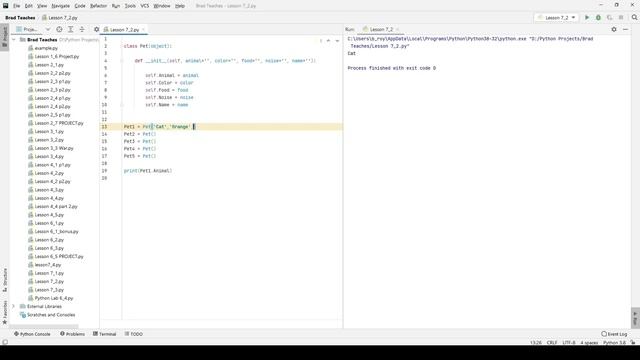
Task: Fold the __init__ method gutter marker
Action: pyautogui.click(x=121, y=61)
